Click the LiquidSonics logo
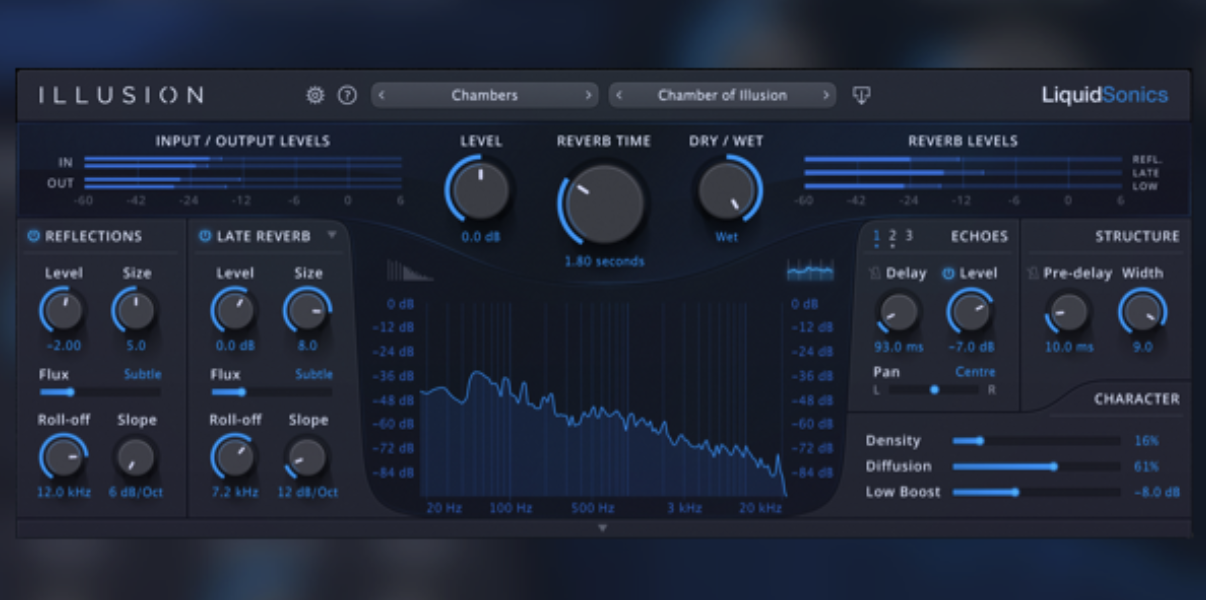Image resolution: width=1206 pixels, height=600 pixels. point(1105,95)
